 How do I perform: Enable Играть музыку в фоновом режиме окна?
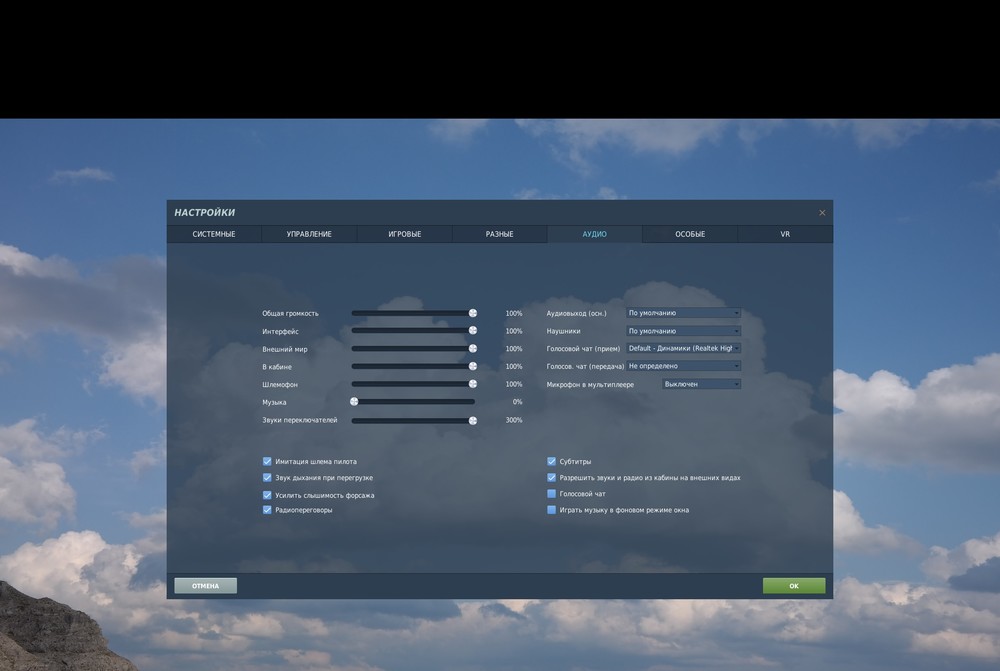tap(552, 510)
